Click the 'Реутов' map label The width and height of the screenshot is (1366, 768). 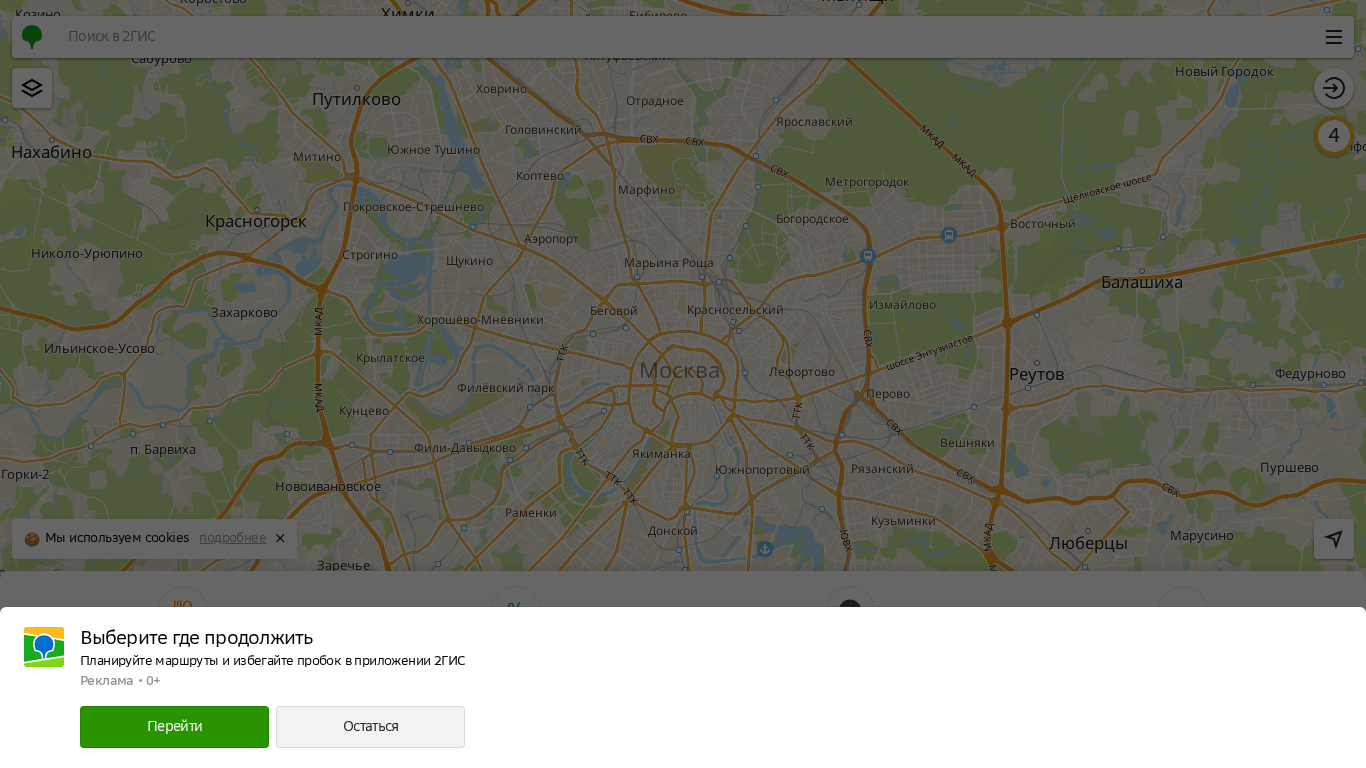point(1037,374)
